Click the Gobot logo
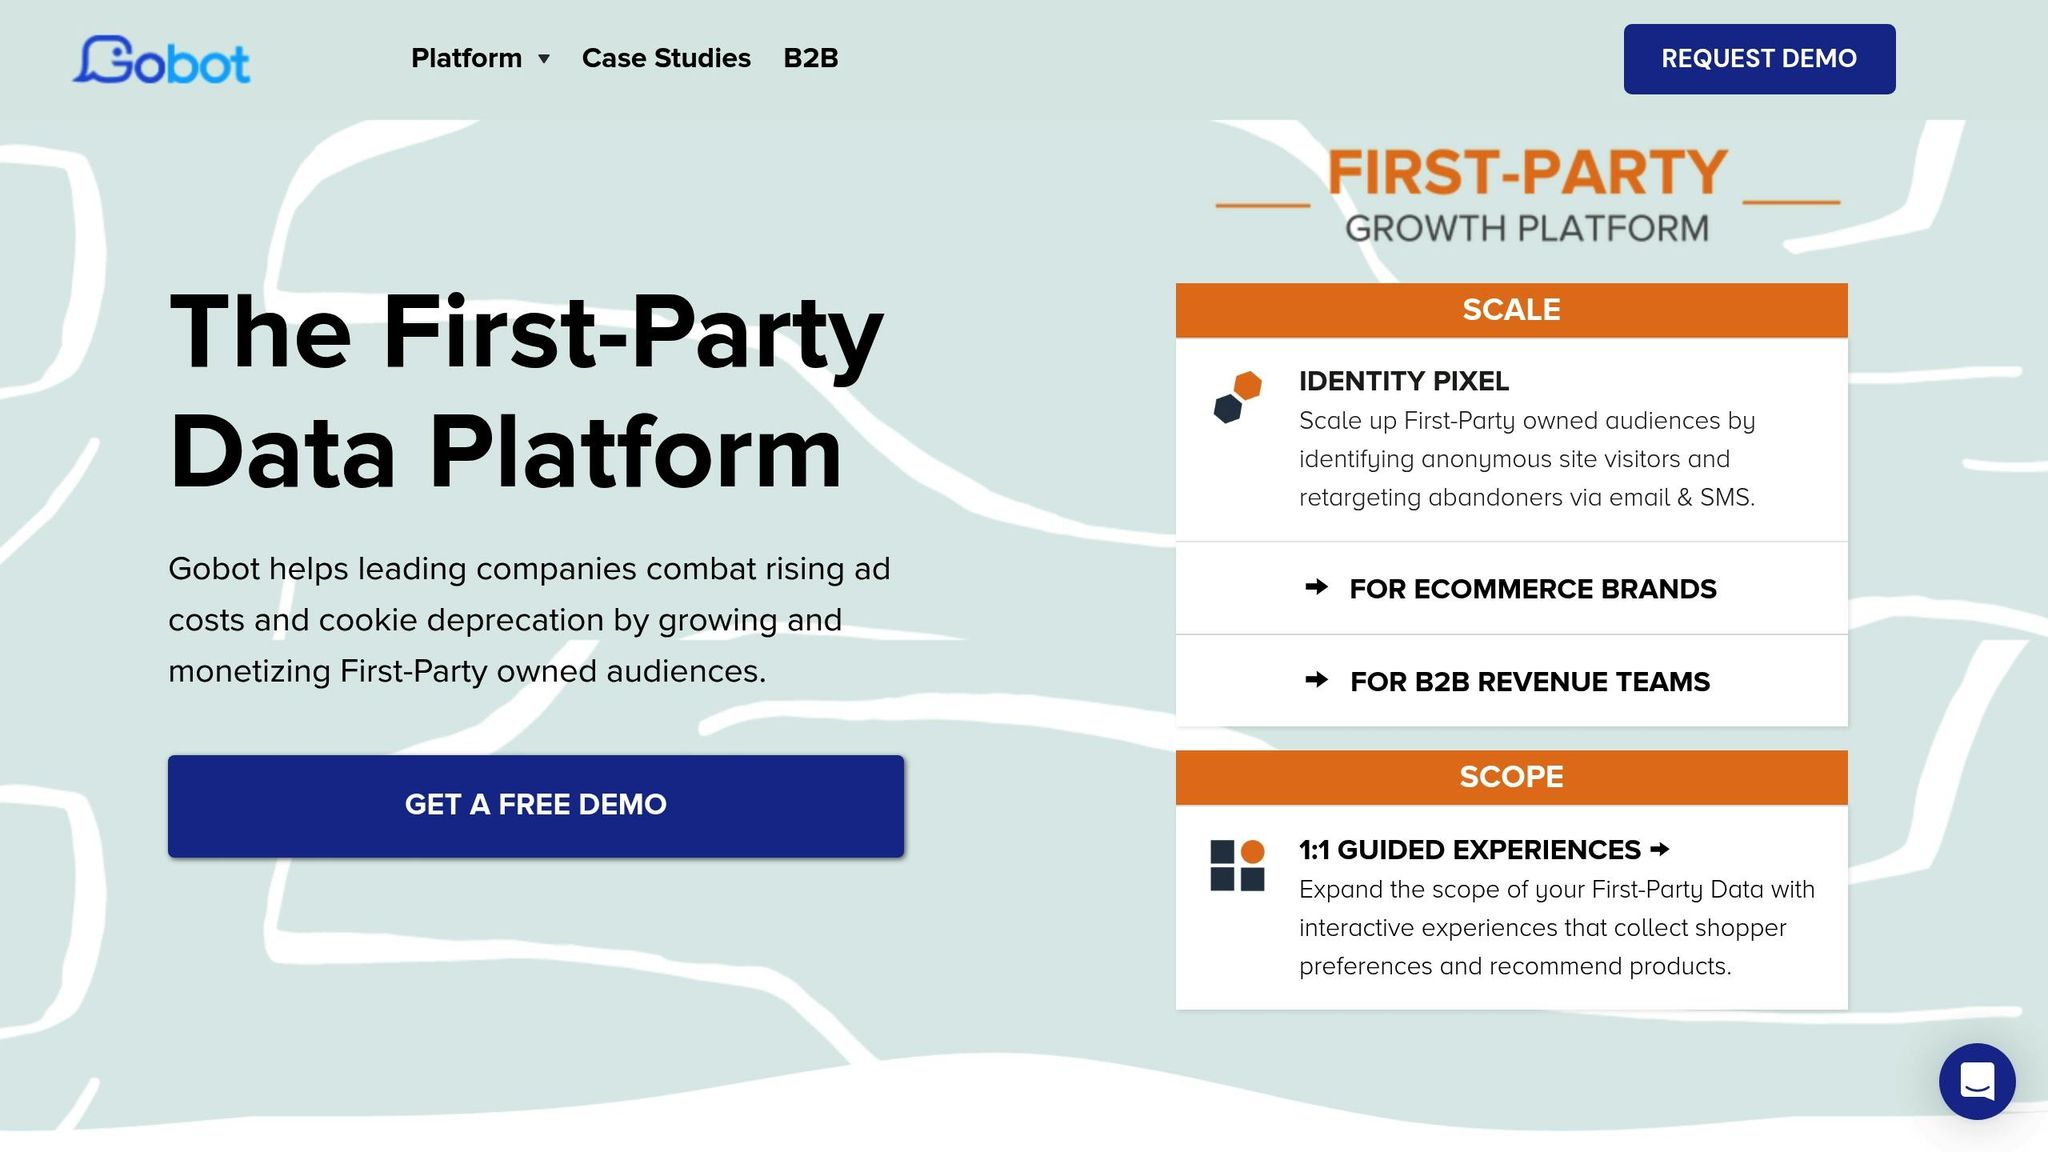This screenshot has width=2048, height=1152. tap(161, 59)
